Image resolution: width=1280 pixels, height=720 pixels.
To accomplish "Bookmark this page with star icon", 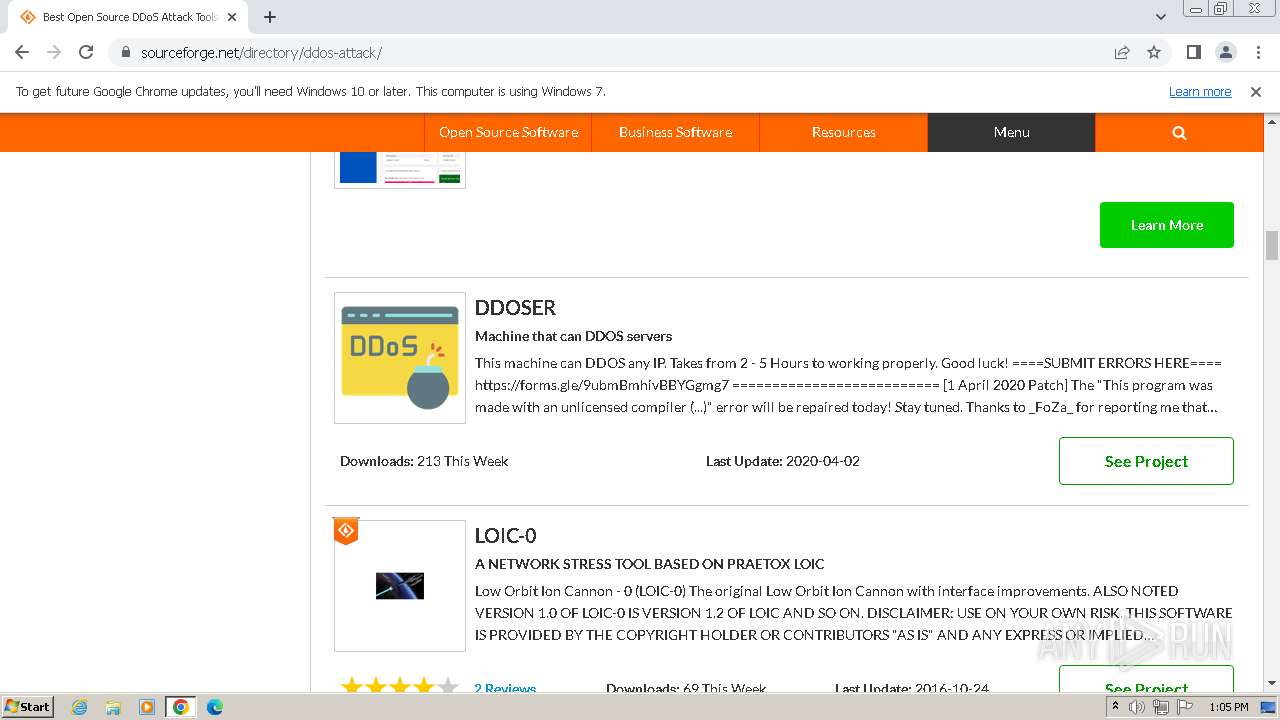I will click(x=1154, y=52).
